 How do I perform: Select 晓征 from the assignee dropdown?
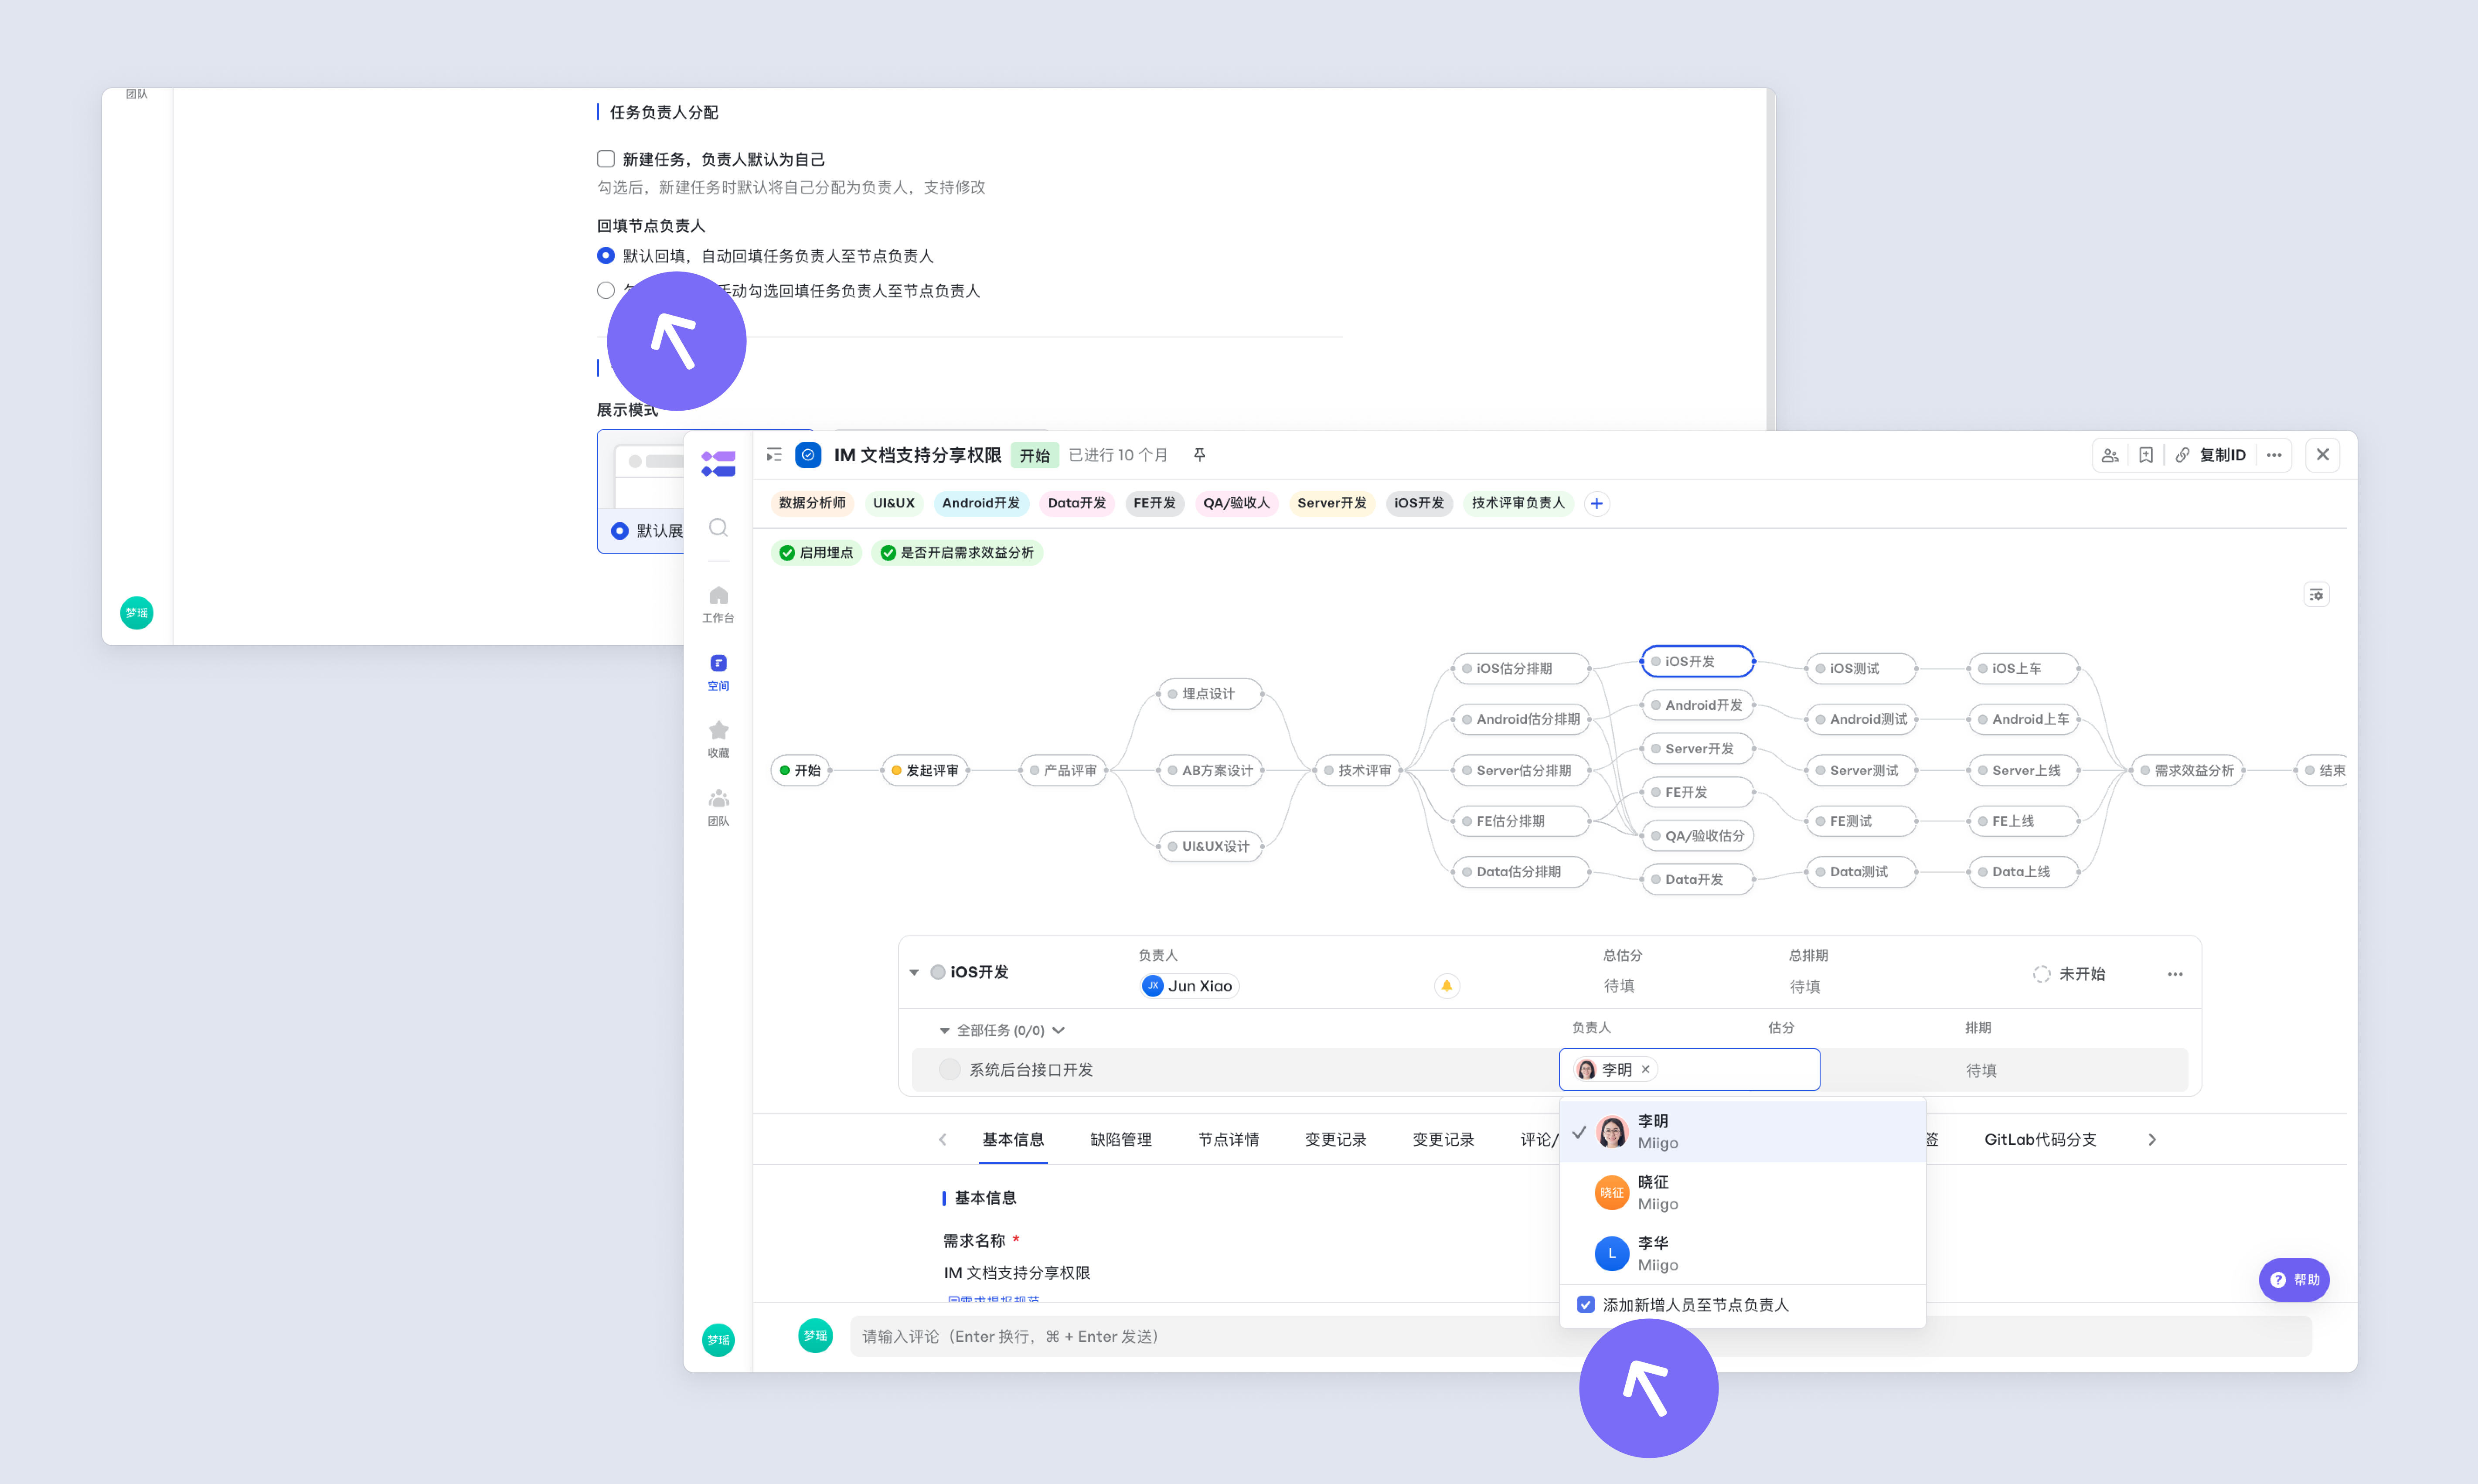coord(1742,1193)
